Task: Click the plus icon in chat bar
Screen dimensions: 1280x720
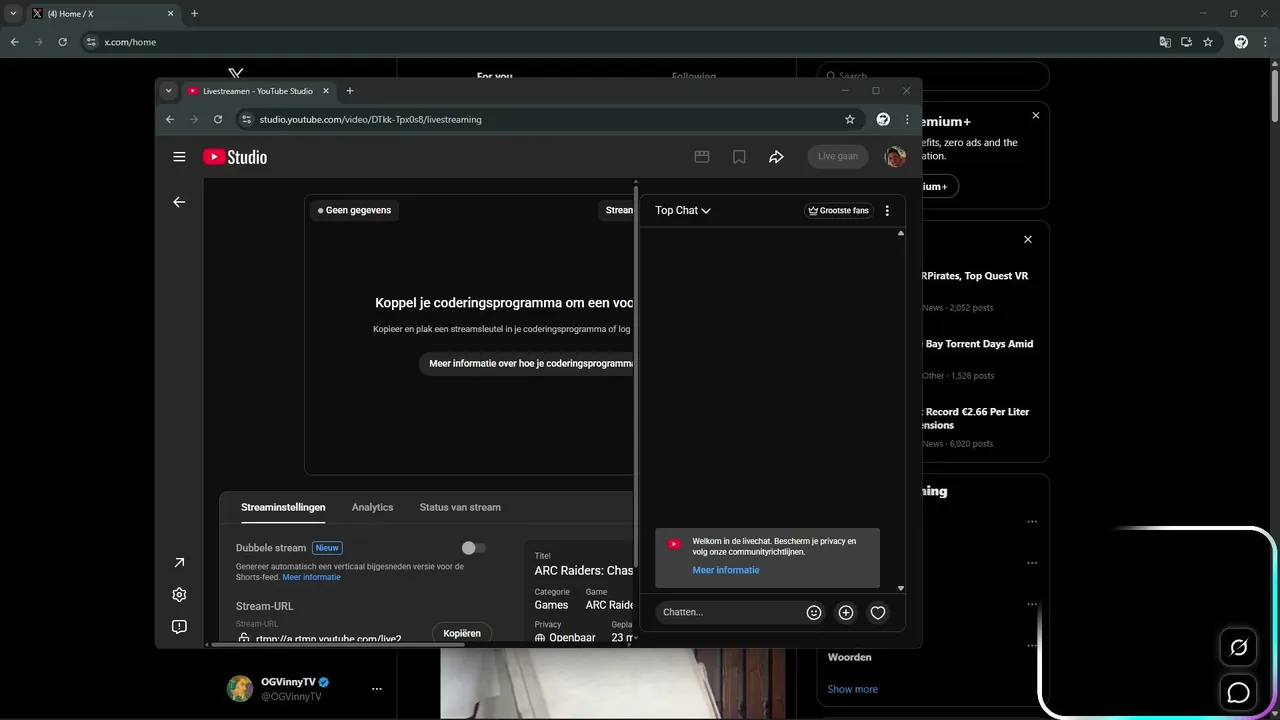Action: [x=846, y=612]
